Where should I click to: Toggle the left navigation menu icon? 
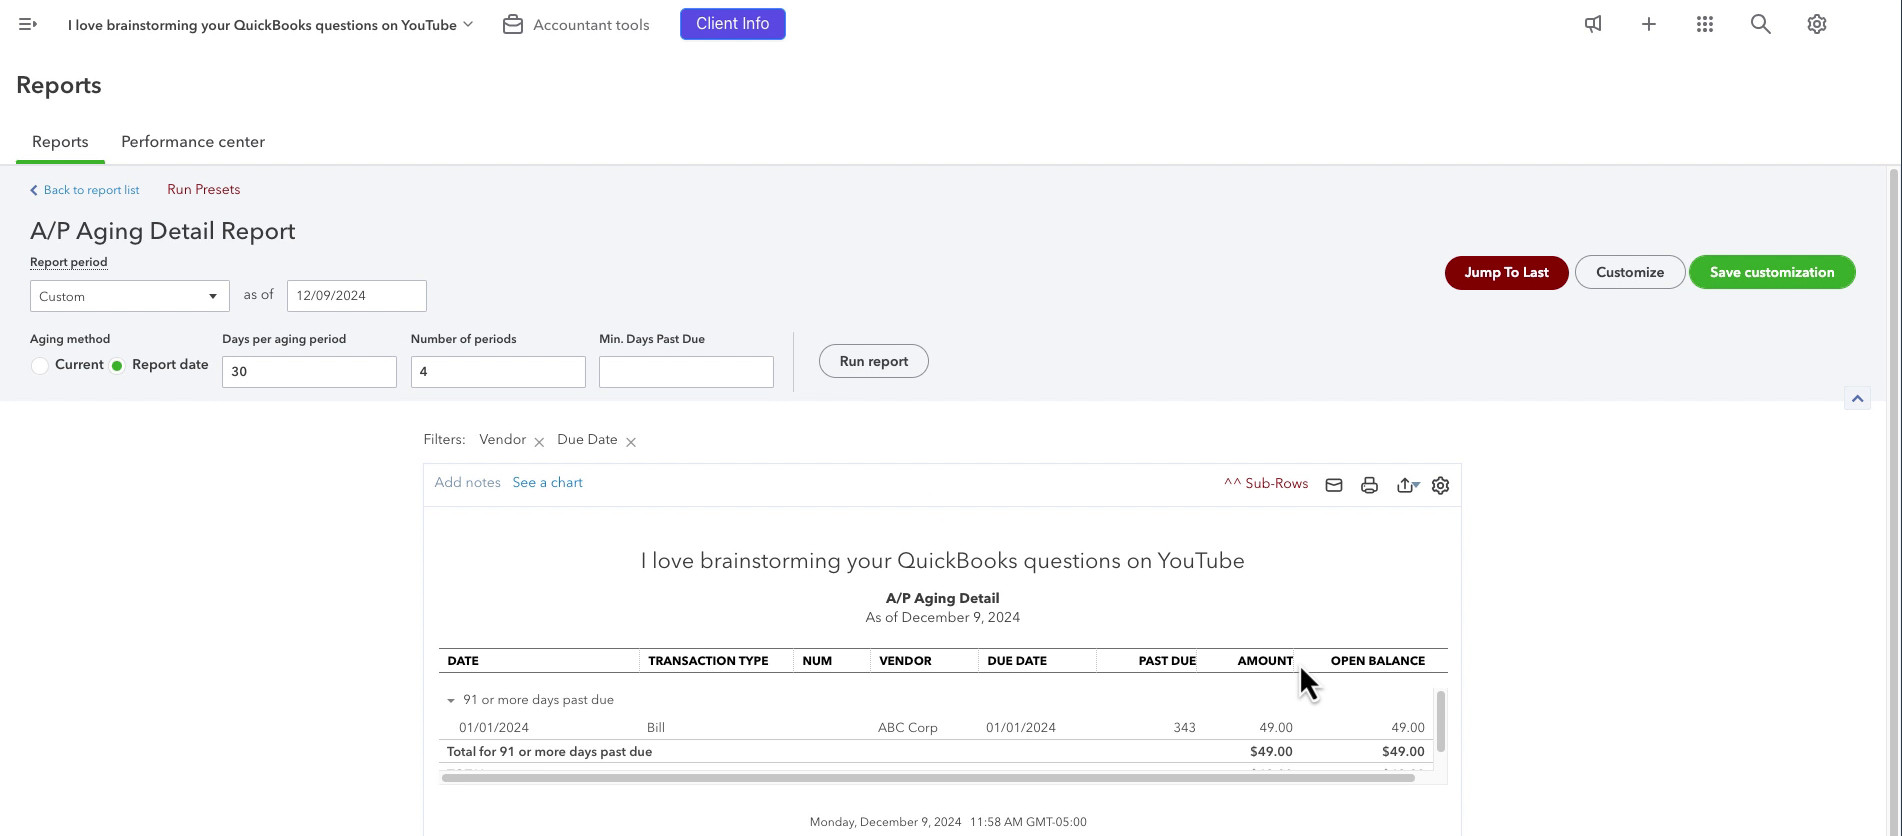pyautogui.click(x=28, y=24)
